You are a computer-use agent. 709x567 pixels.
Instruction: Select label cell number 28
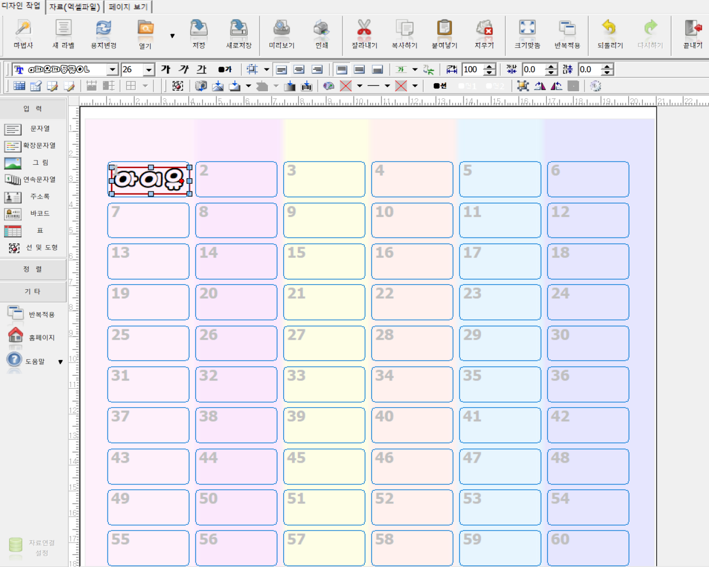(x=412, y=343)
